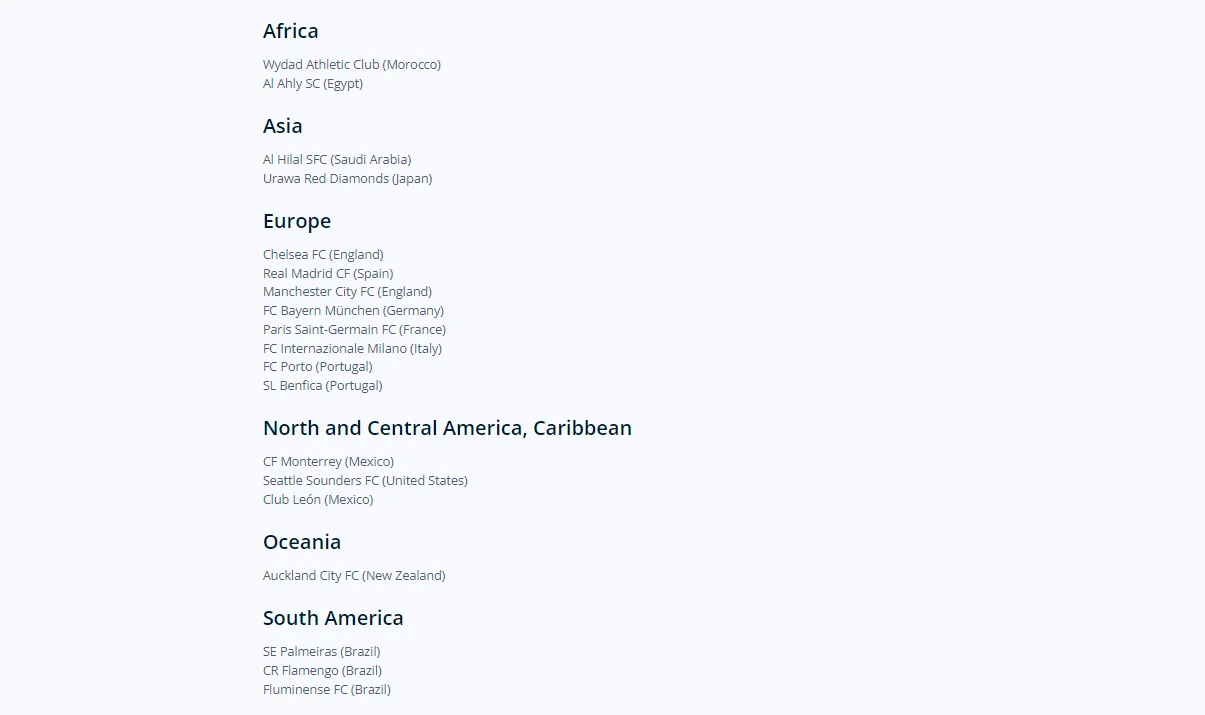Viewport: 1205px width, 715px height.
Task: Select Auckland City FC (New Zealand)
Action: [354, 576]
